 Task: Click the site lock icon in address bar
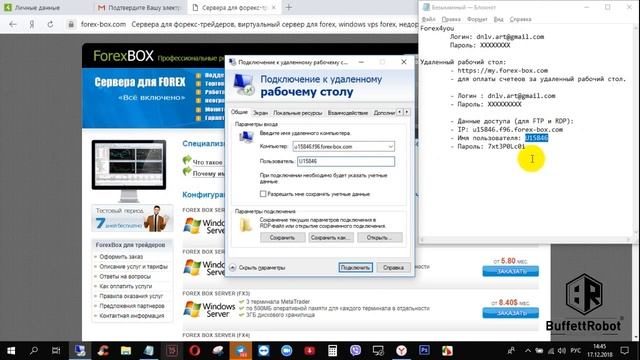coord(71,24)
